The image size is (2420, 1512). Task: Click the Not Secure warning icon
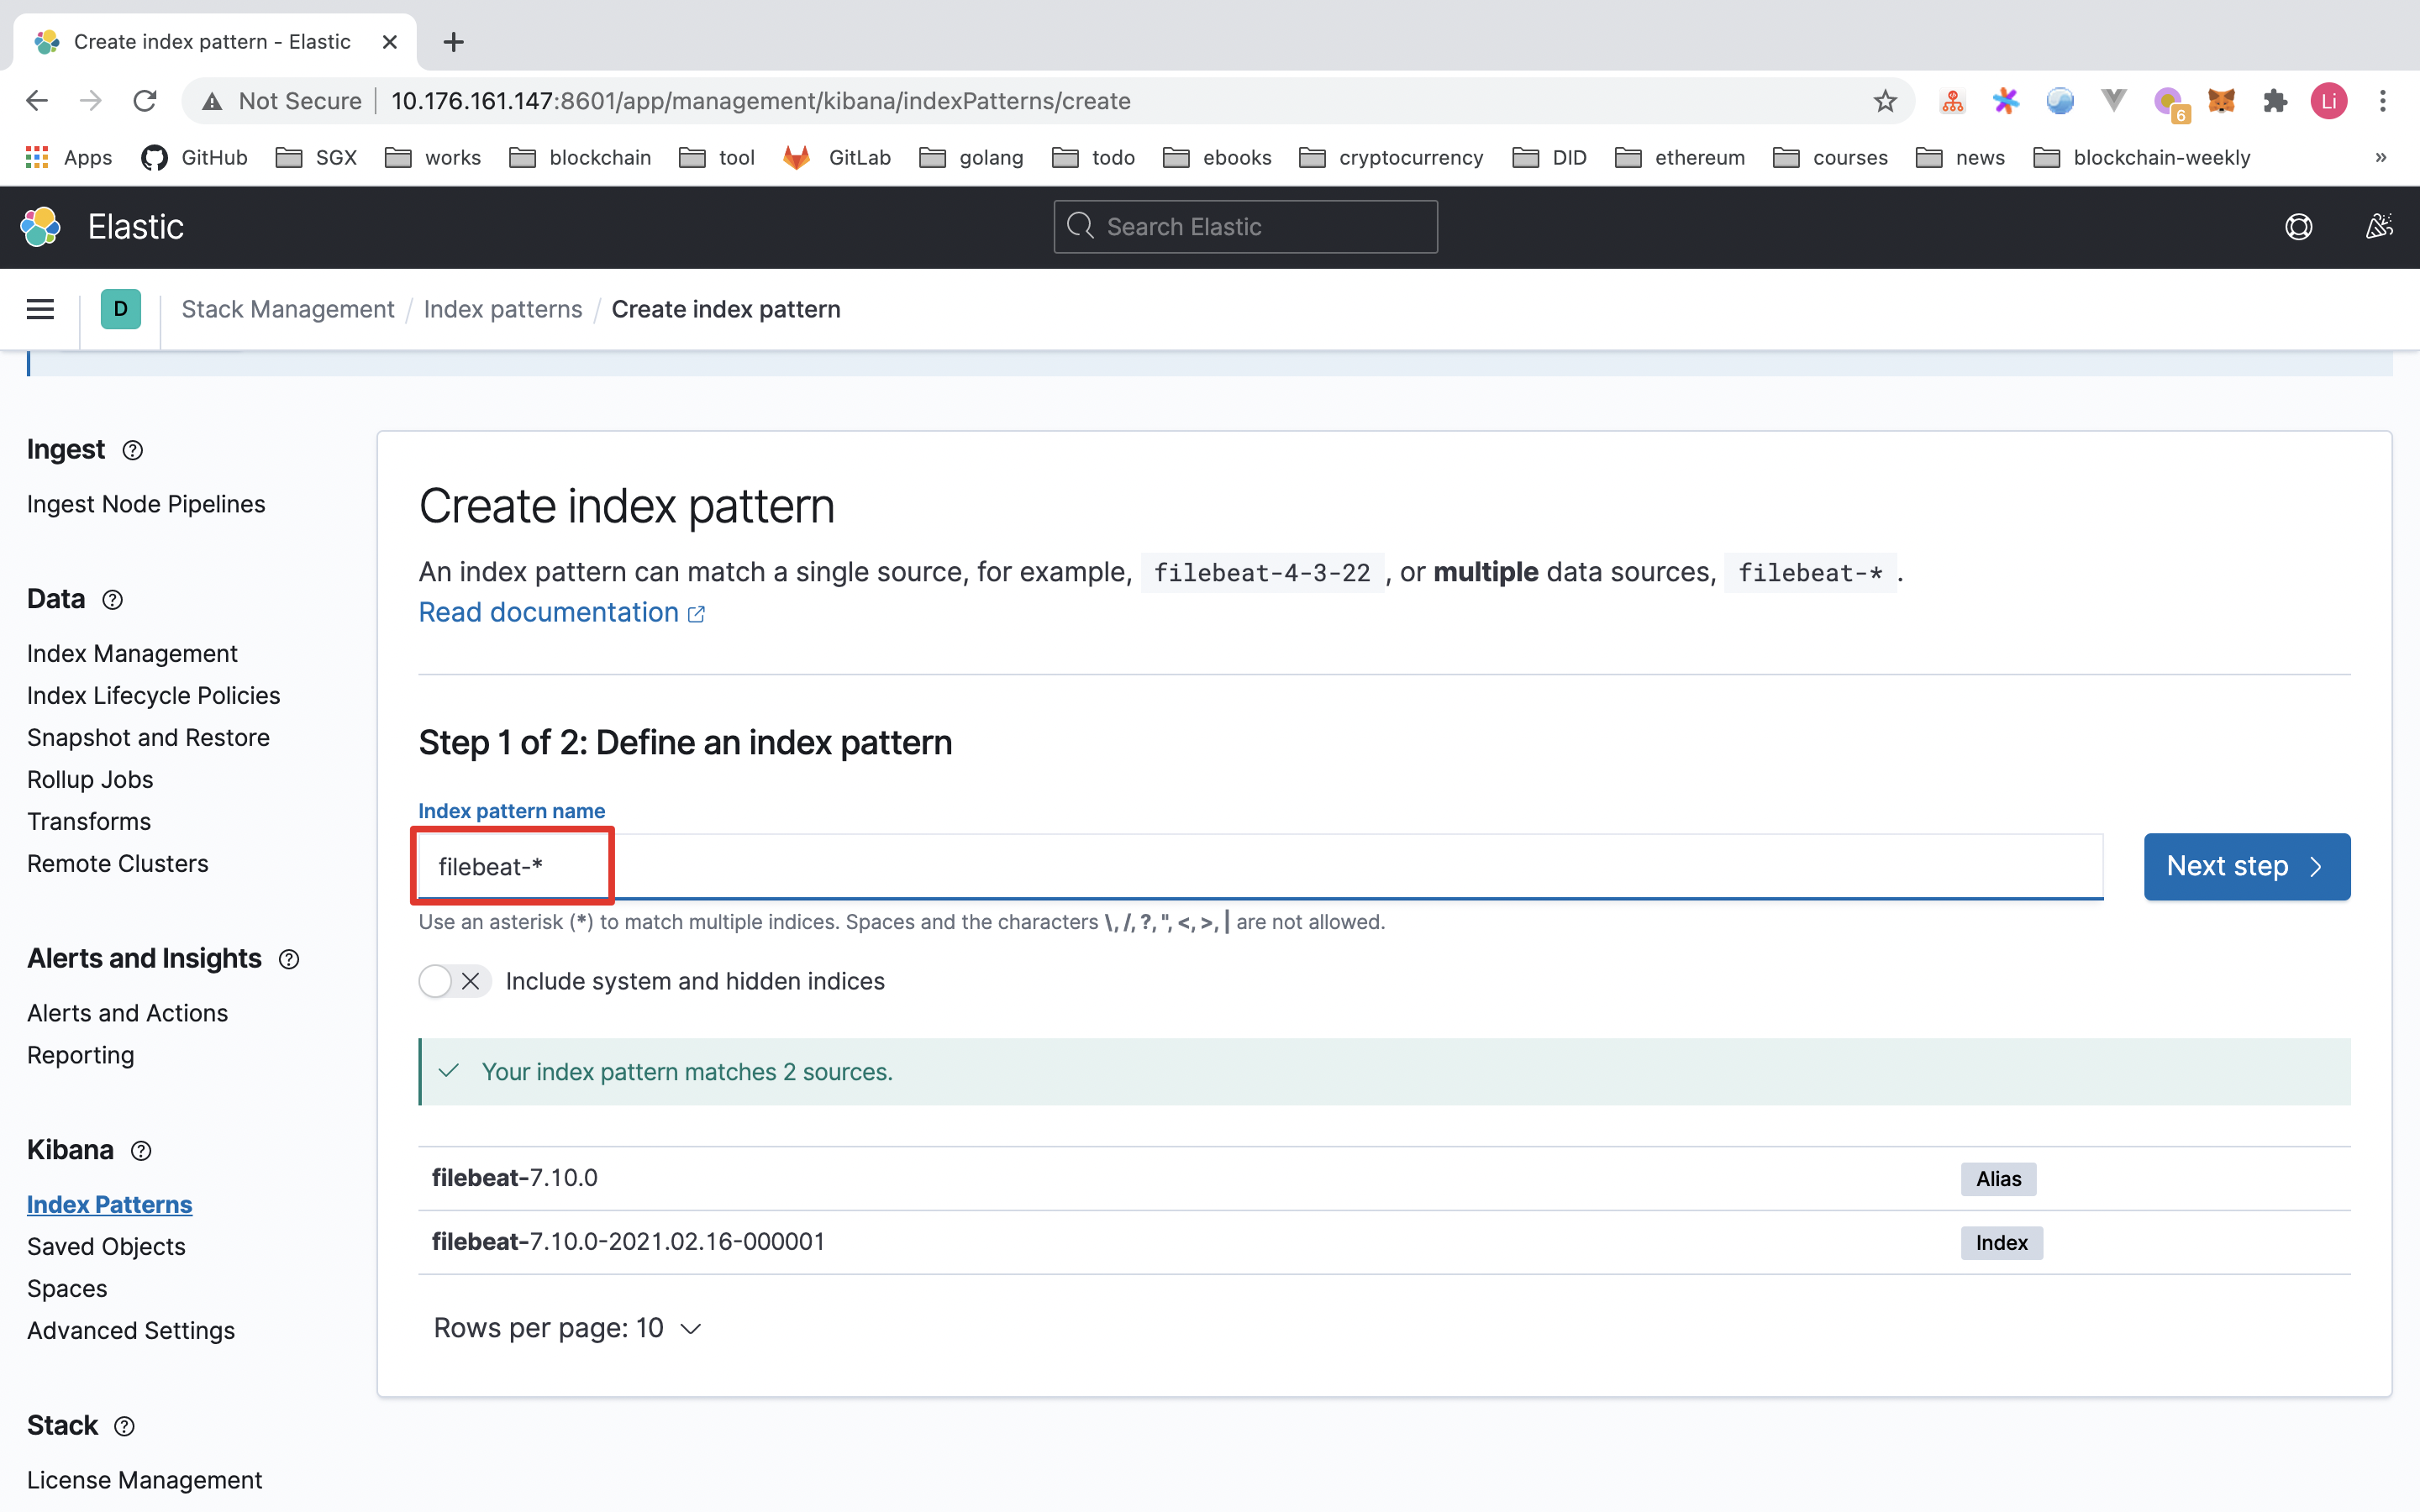click(212, 101)
